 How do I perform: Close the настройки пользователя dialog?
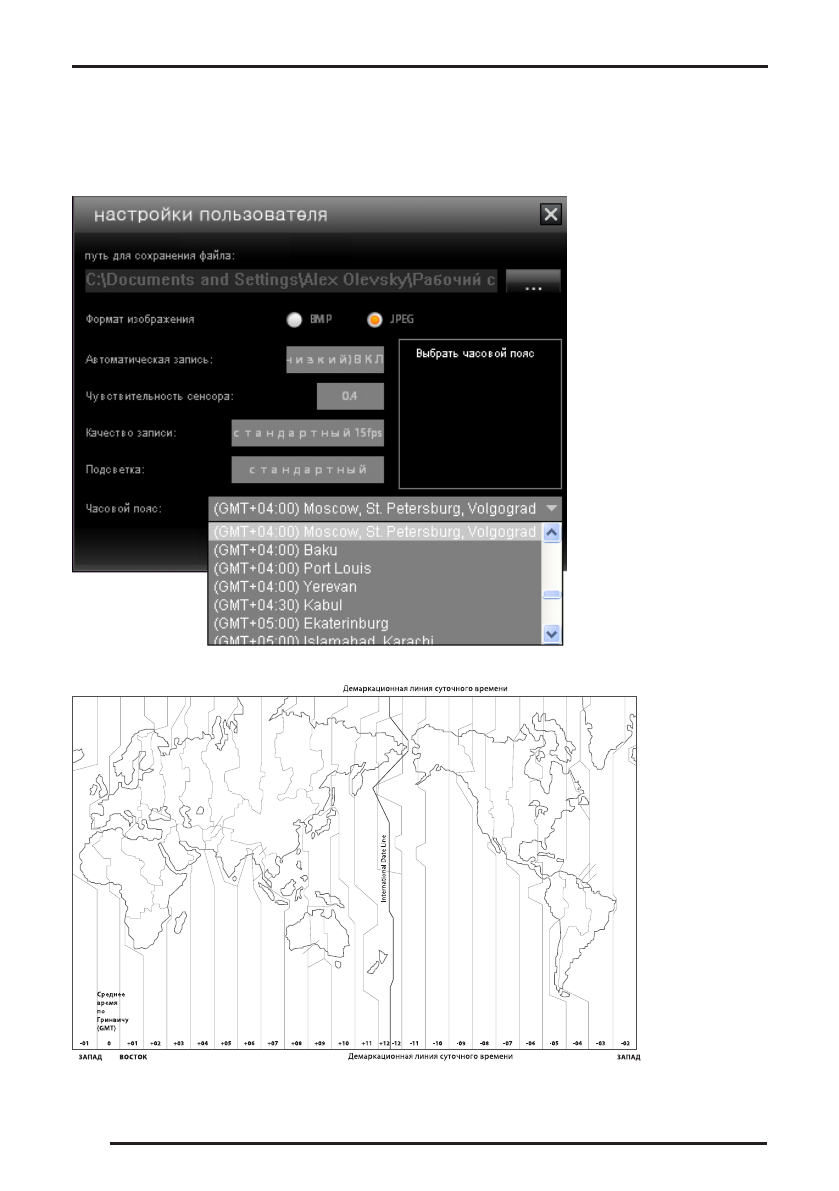[551, 214]
